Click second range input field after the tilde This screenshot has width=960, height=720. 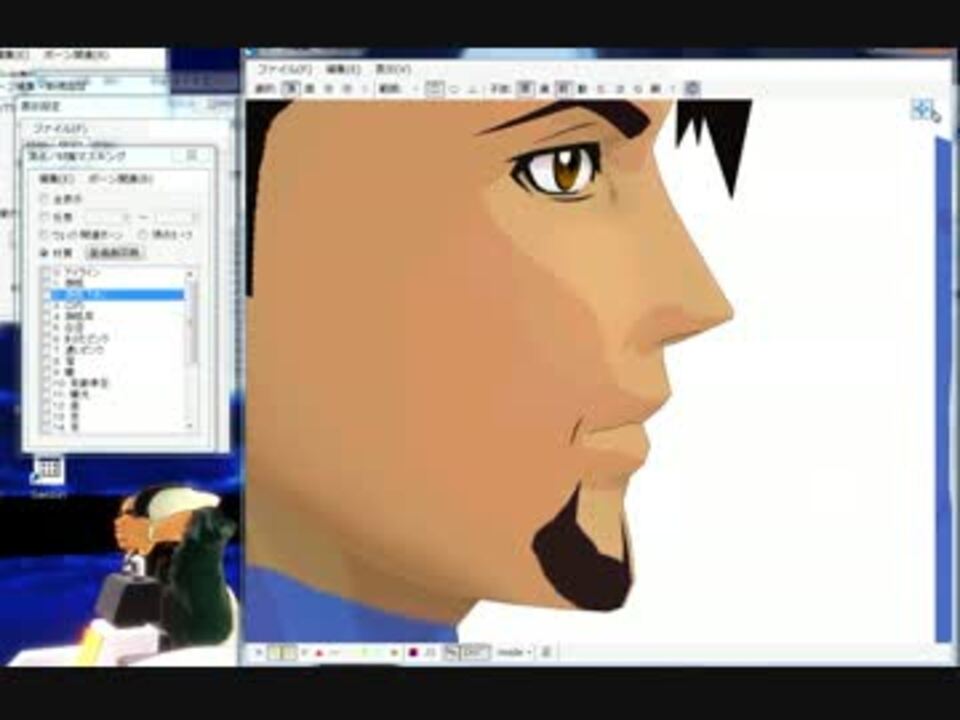point(176,217)
